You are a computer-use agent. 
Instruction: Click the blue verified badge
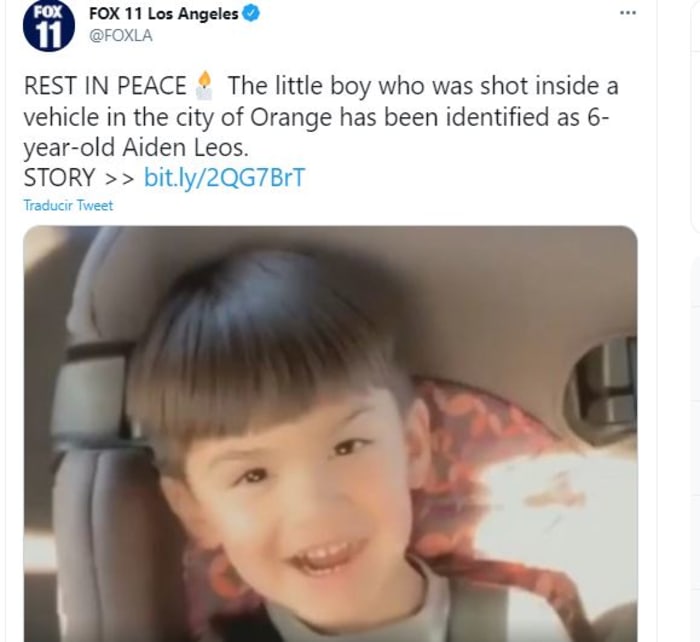pyautogui.click(x=251, y=14)
